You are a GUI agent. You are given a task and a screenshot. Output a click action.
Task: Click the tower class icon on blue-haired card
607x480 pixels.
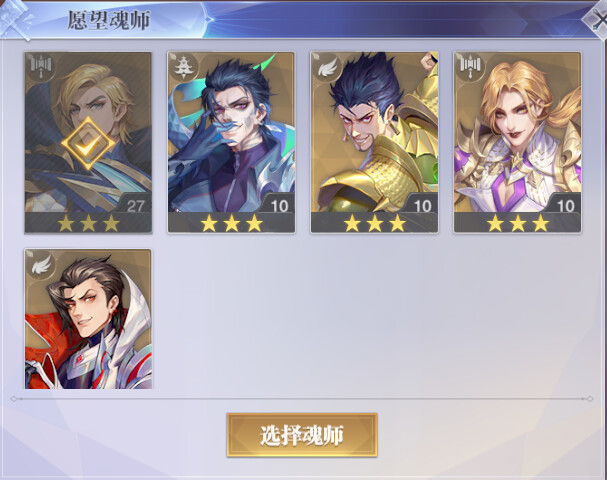pos(183,67)
